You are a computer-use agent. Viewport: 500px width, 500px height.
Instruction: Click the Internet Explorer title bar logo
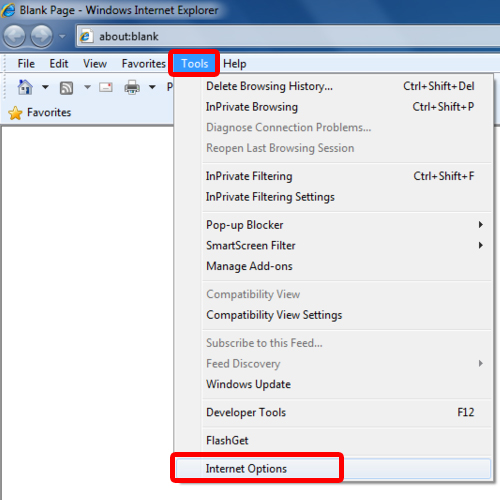8,10
